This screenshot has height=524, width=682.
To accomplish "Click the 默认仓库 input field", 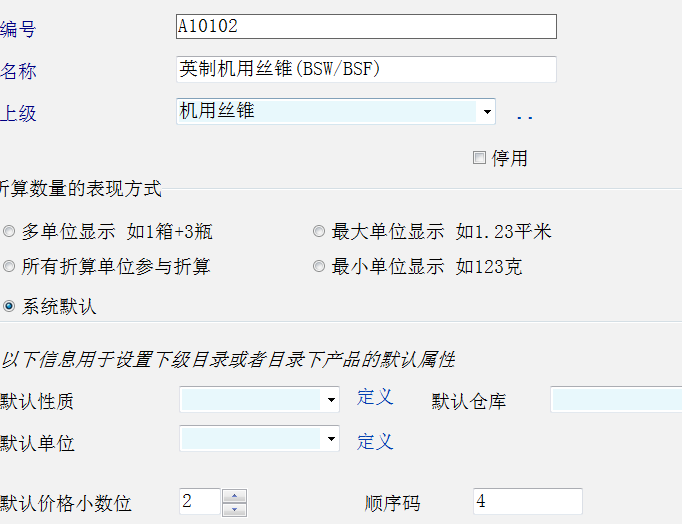I will coord(615,400).
